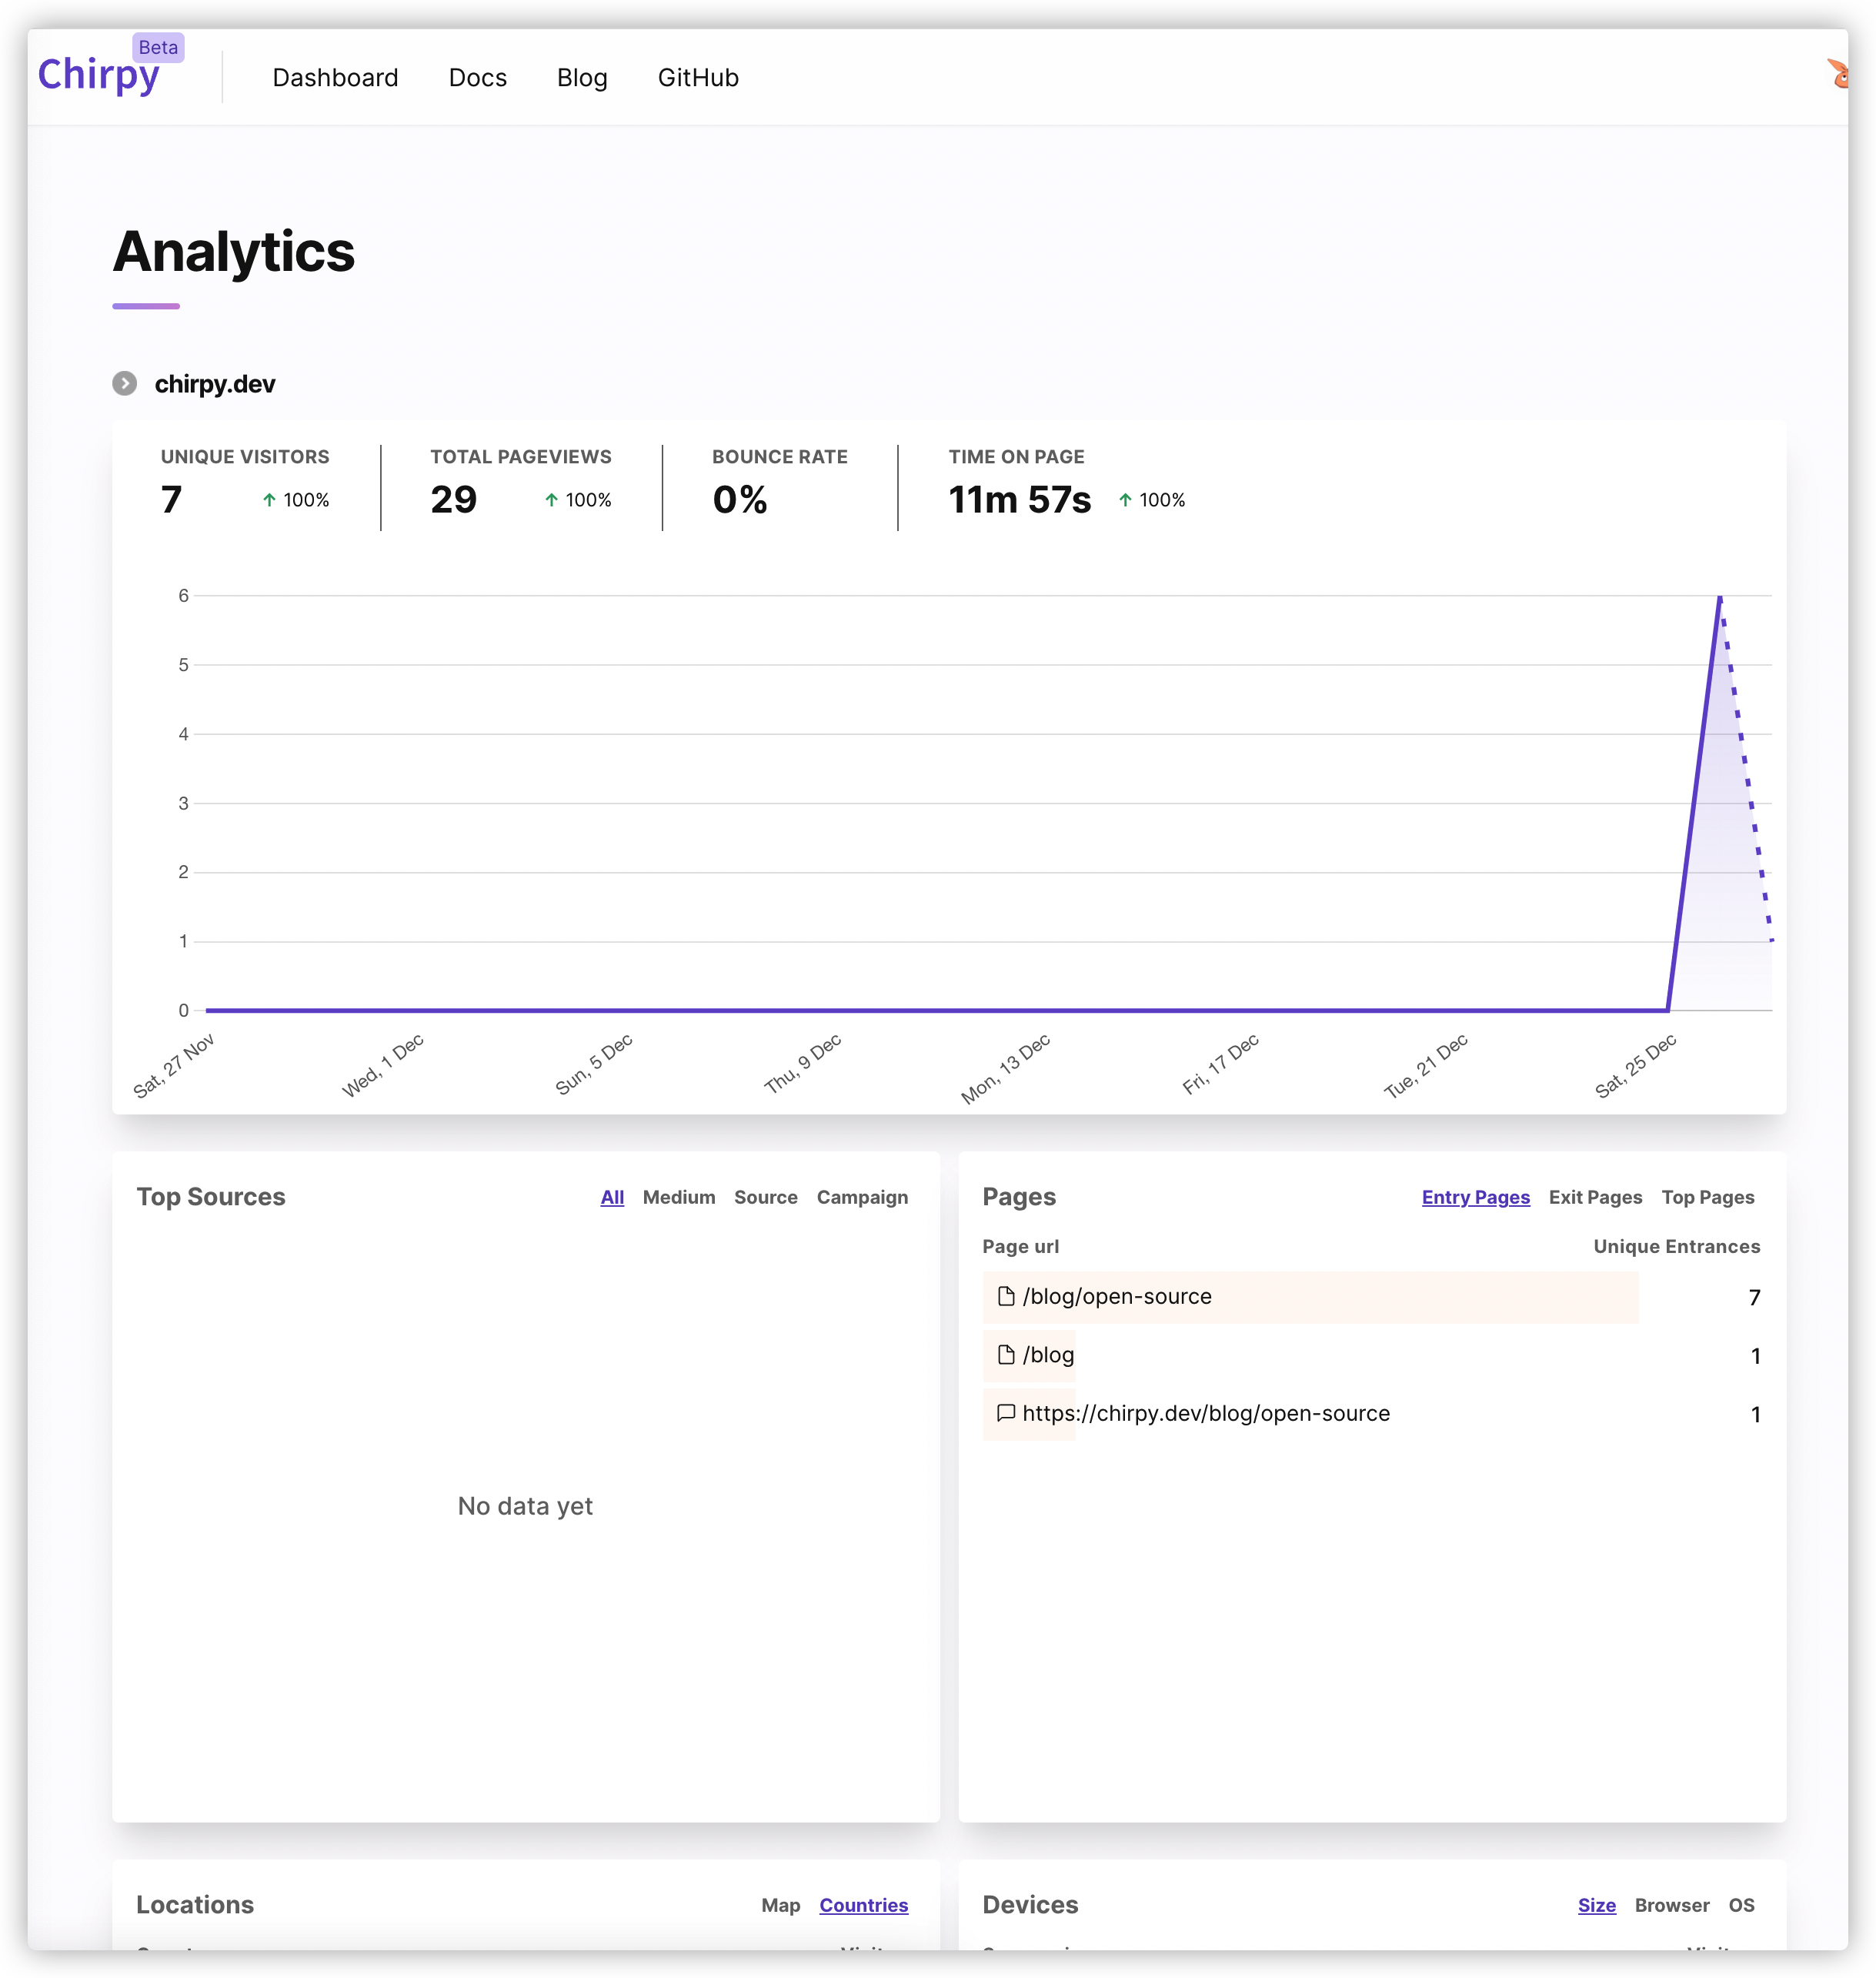Switch Pages panel to Exit Pages
This screenshot has height=1978, width=1876.
click(x=1595, y=1197)
